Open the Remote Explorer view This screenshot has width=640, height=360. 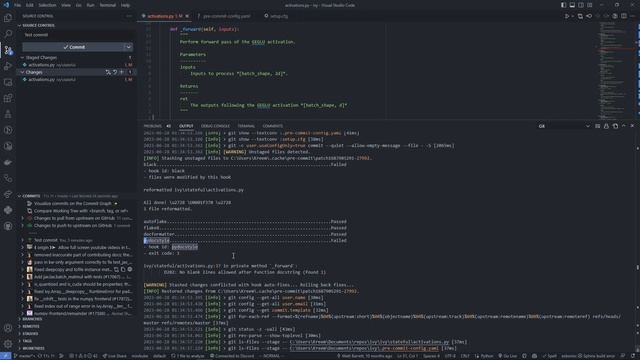[x=8, y=82]
